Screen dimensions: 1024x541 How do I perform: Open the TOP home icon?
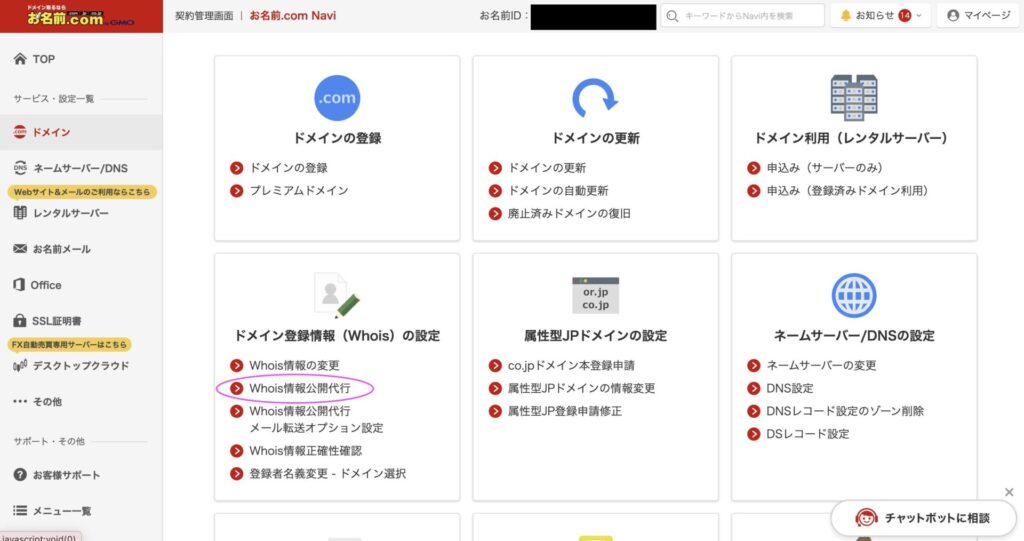coord(20,59)
